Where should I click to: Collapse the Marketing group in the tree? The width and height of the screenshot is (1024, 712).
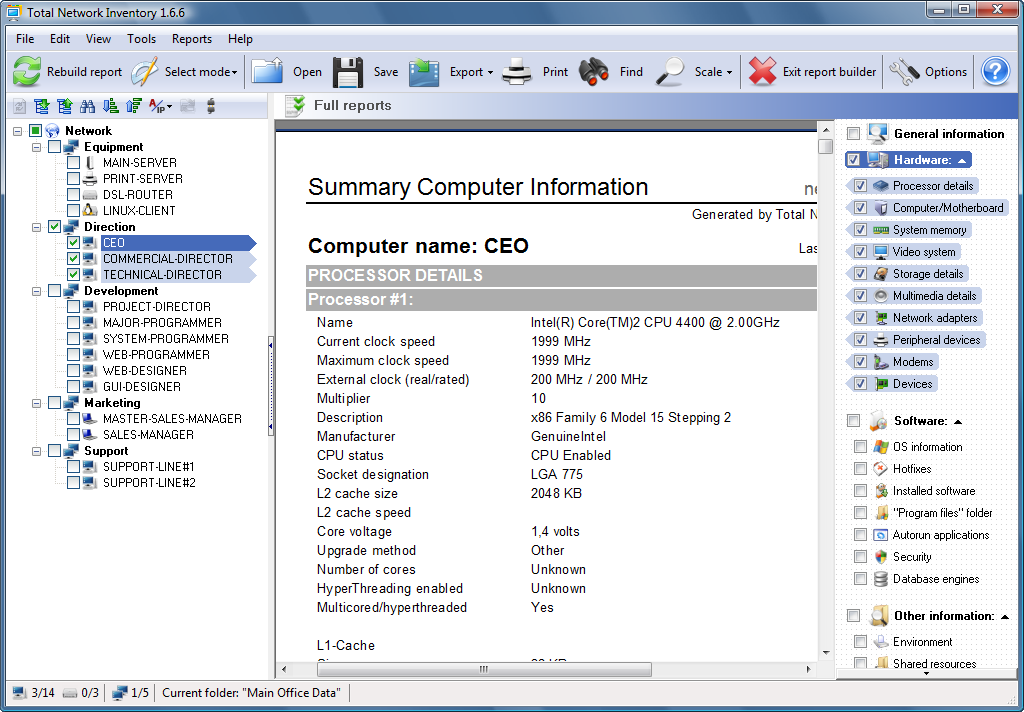37,403
